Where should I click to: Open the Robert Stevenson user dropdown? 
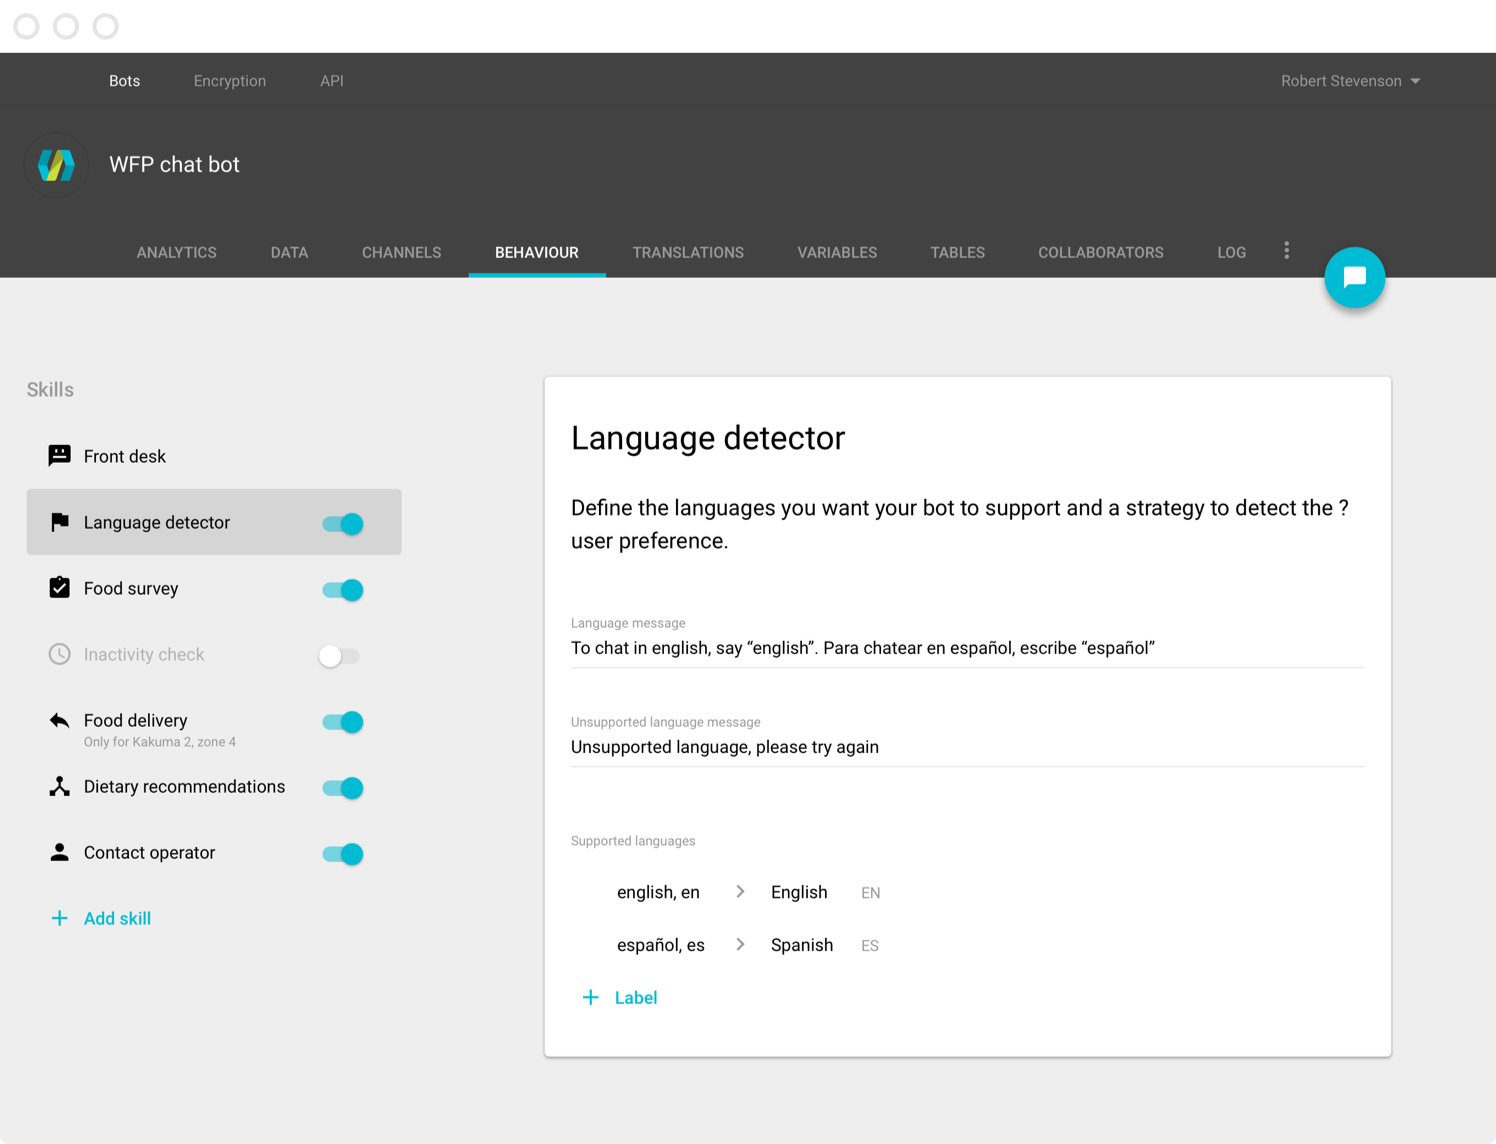tap(1350, 81)
